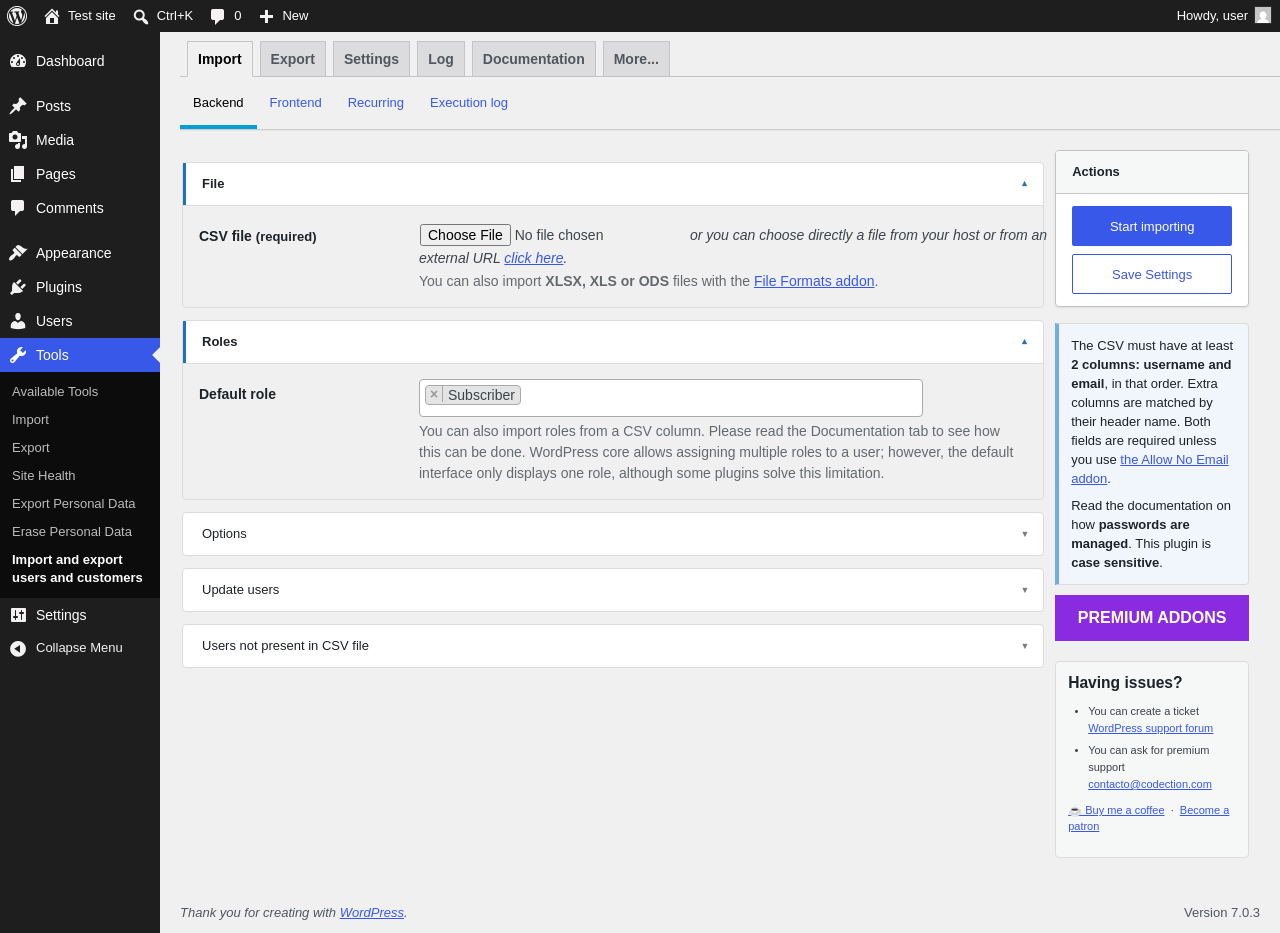Open the Log tab
Image resolution: width=1280 pixels, height=933 pixels.
pyautogui.click(x=441, y=59)
